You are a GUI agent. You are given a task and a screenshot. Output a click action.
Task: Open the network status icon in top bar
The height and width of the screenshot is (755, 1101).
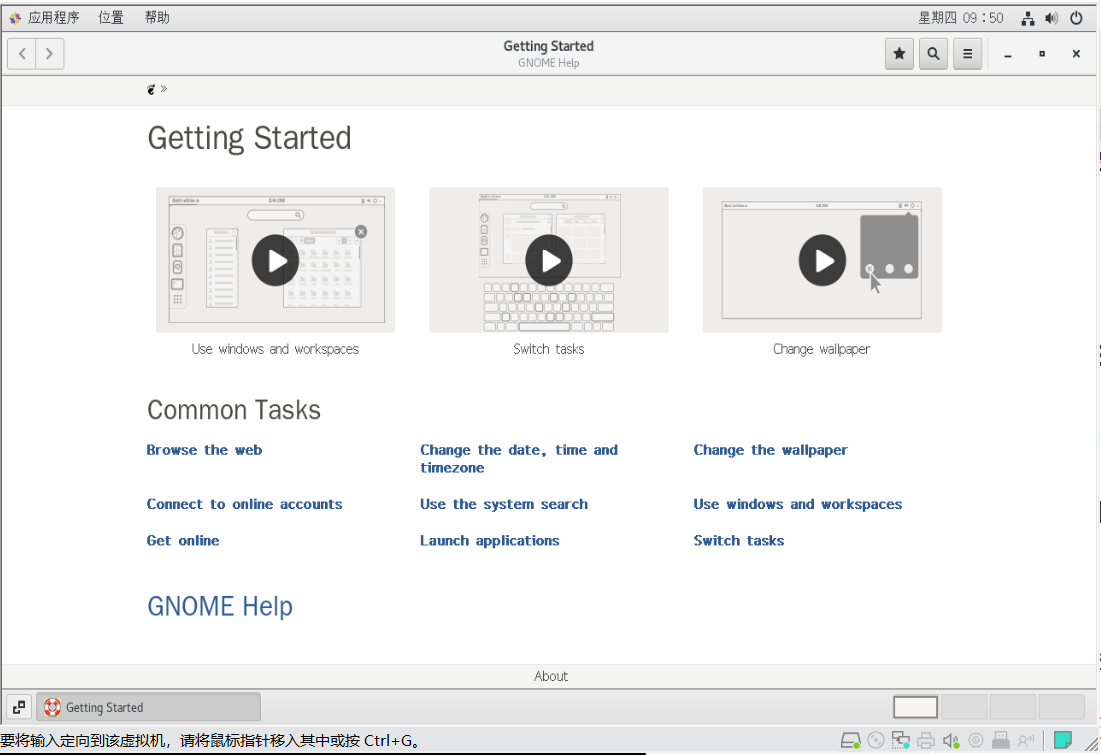(x=1028, y=18)
